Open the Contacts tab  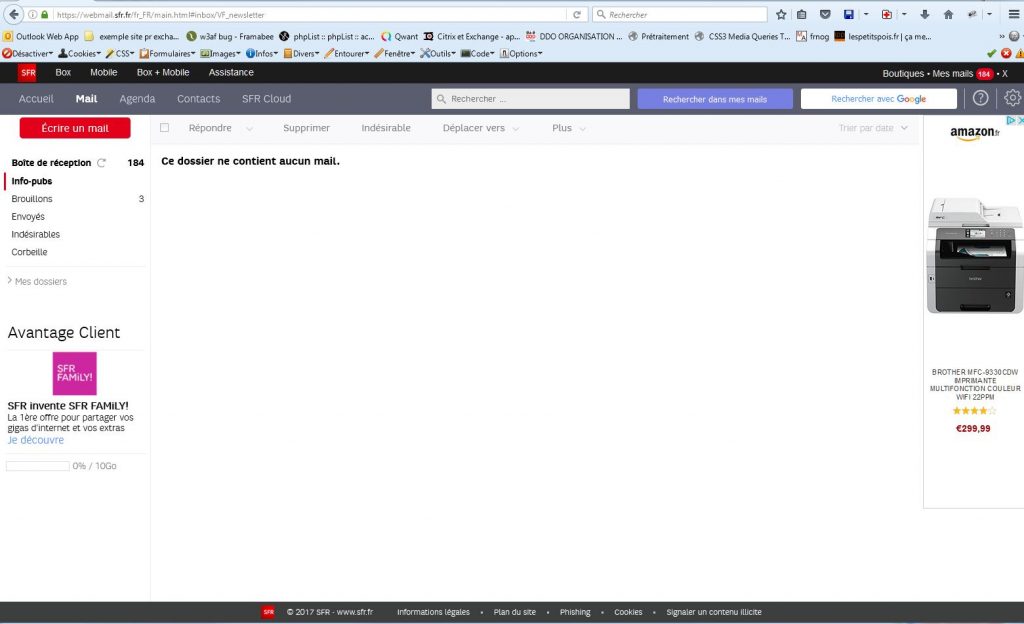(x=198, y=99)
